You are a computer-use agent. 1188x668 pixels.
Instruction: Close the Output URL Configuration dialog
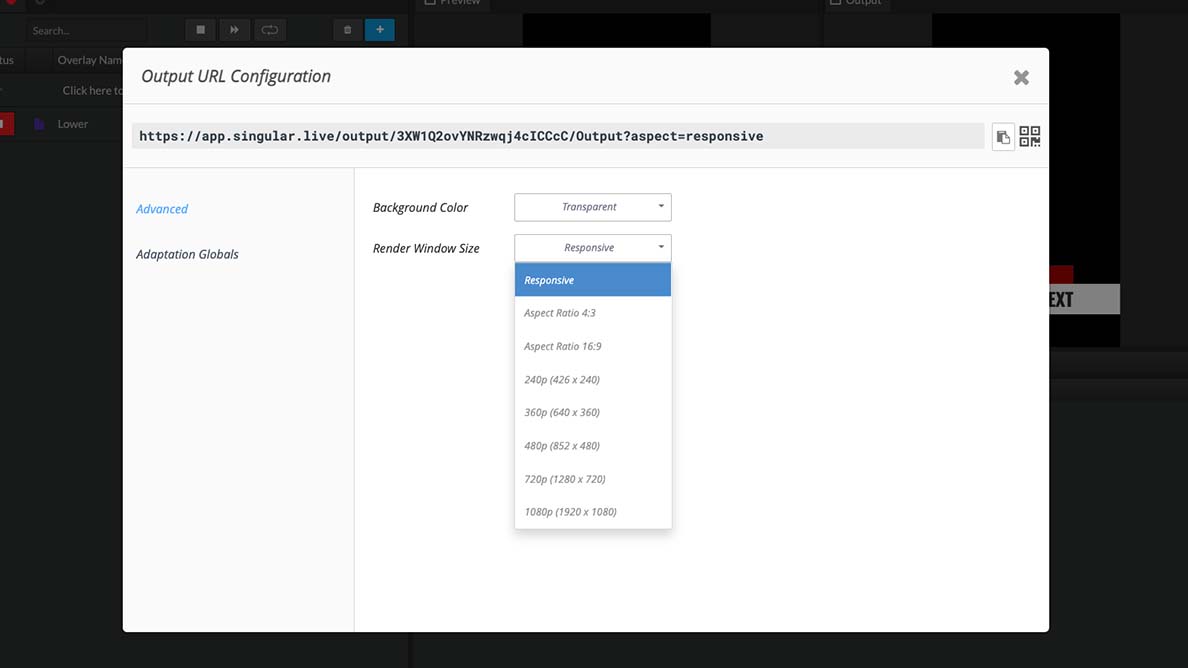(x=1021, y=78)
